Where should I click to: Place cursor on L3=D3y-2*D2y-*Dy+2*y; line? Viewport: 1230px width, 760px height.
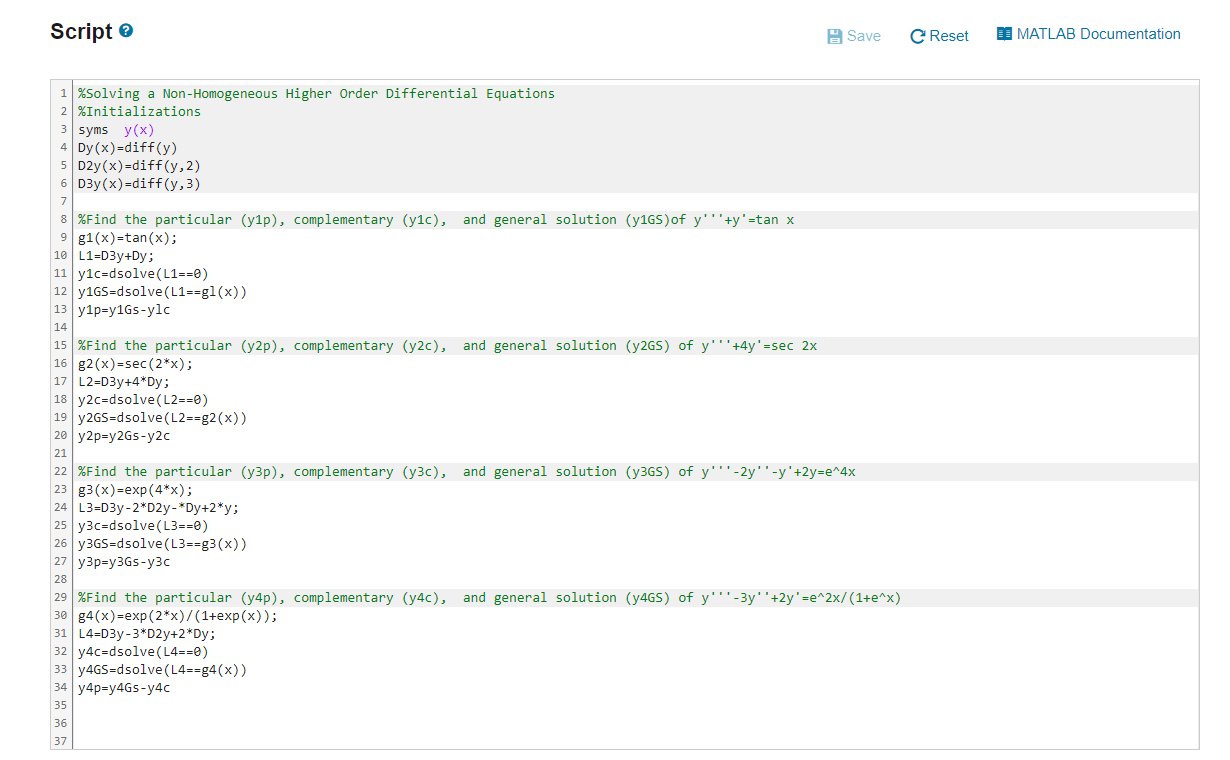158,508
